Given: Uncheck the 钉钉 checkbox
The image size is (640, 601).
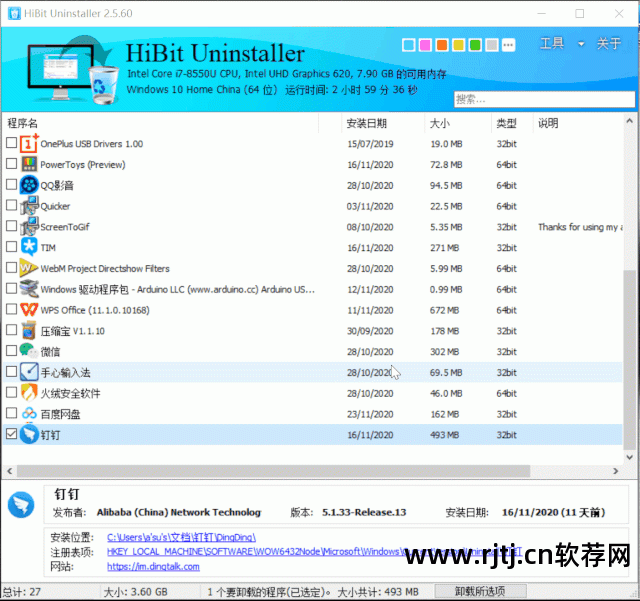Looking at the screenshot, I should coord(11,435).
